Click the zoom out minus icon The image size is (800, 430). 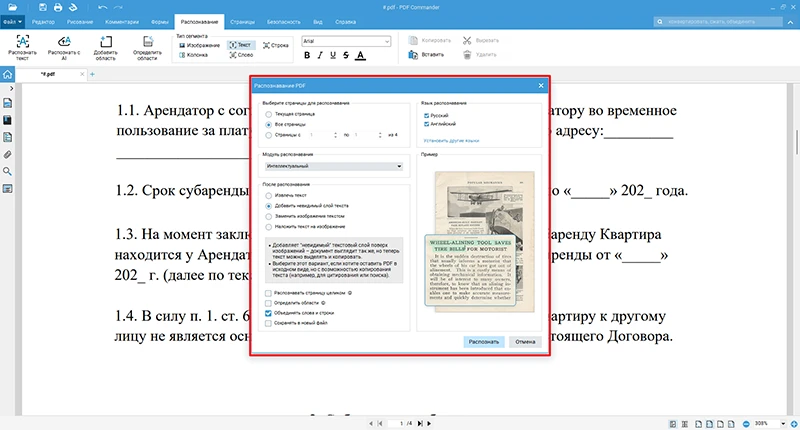click(x=746, y=424)
